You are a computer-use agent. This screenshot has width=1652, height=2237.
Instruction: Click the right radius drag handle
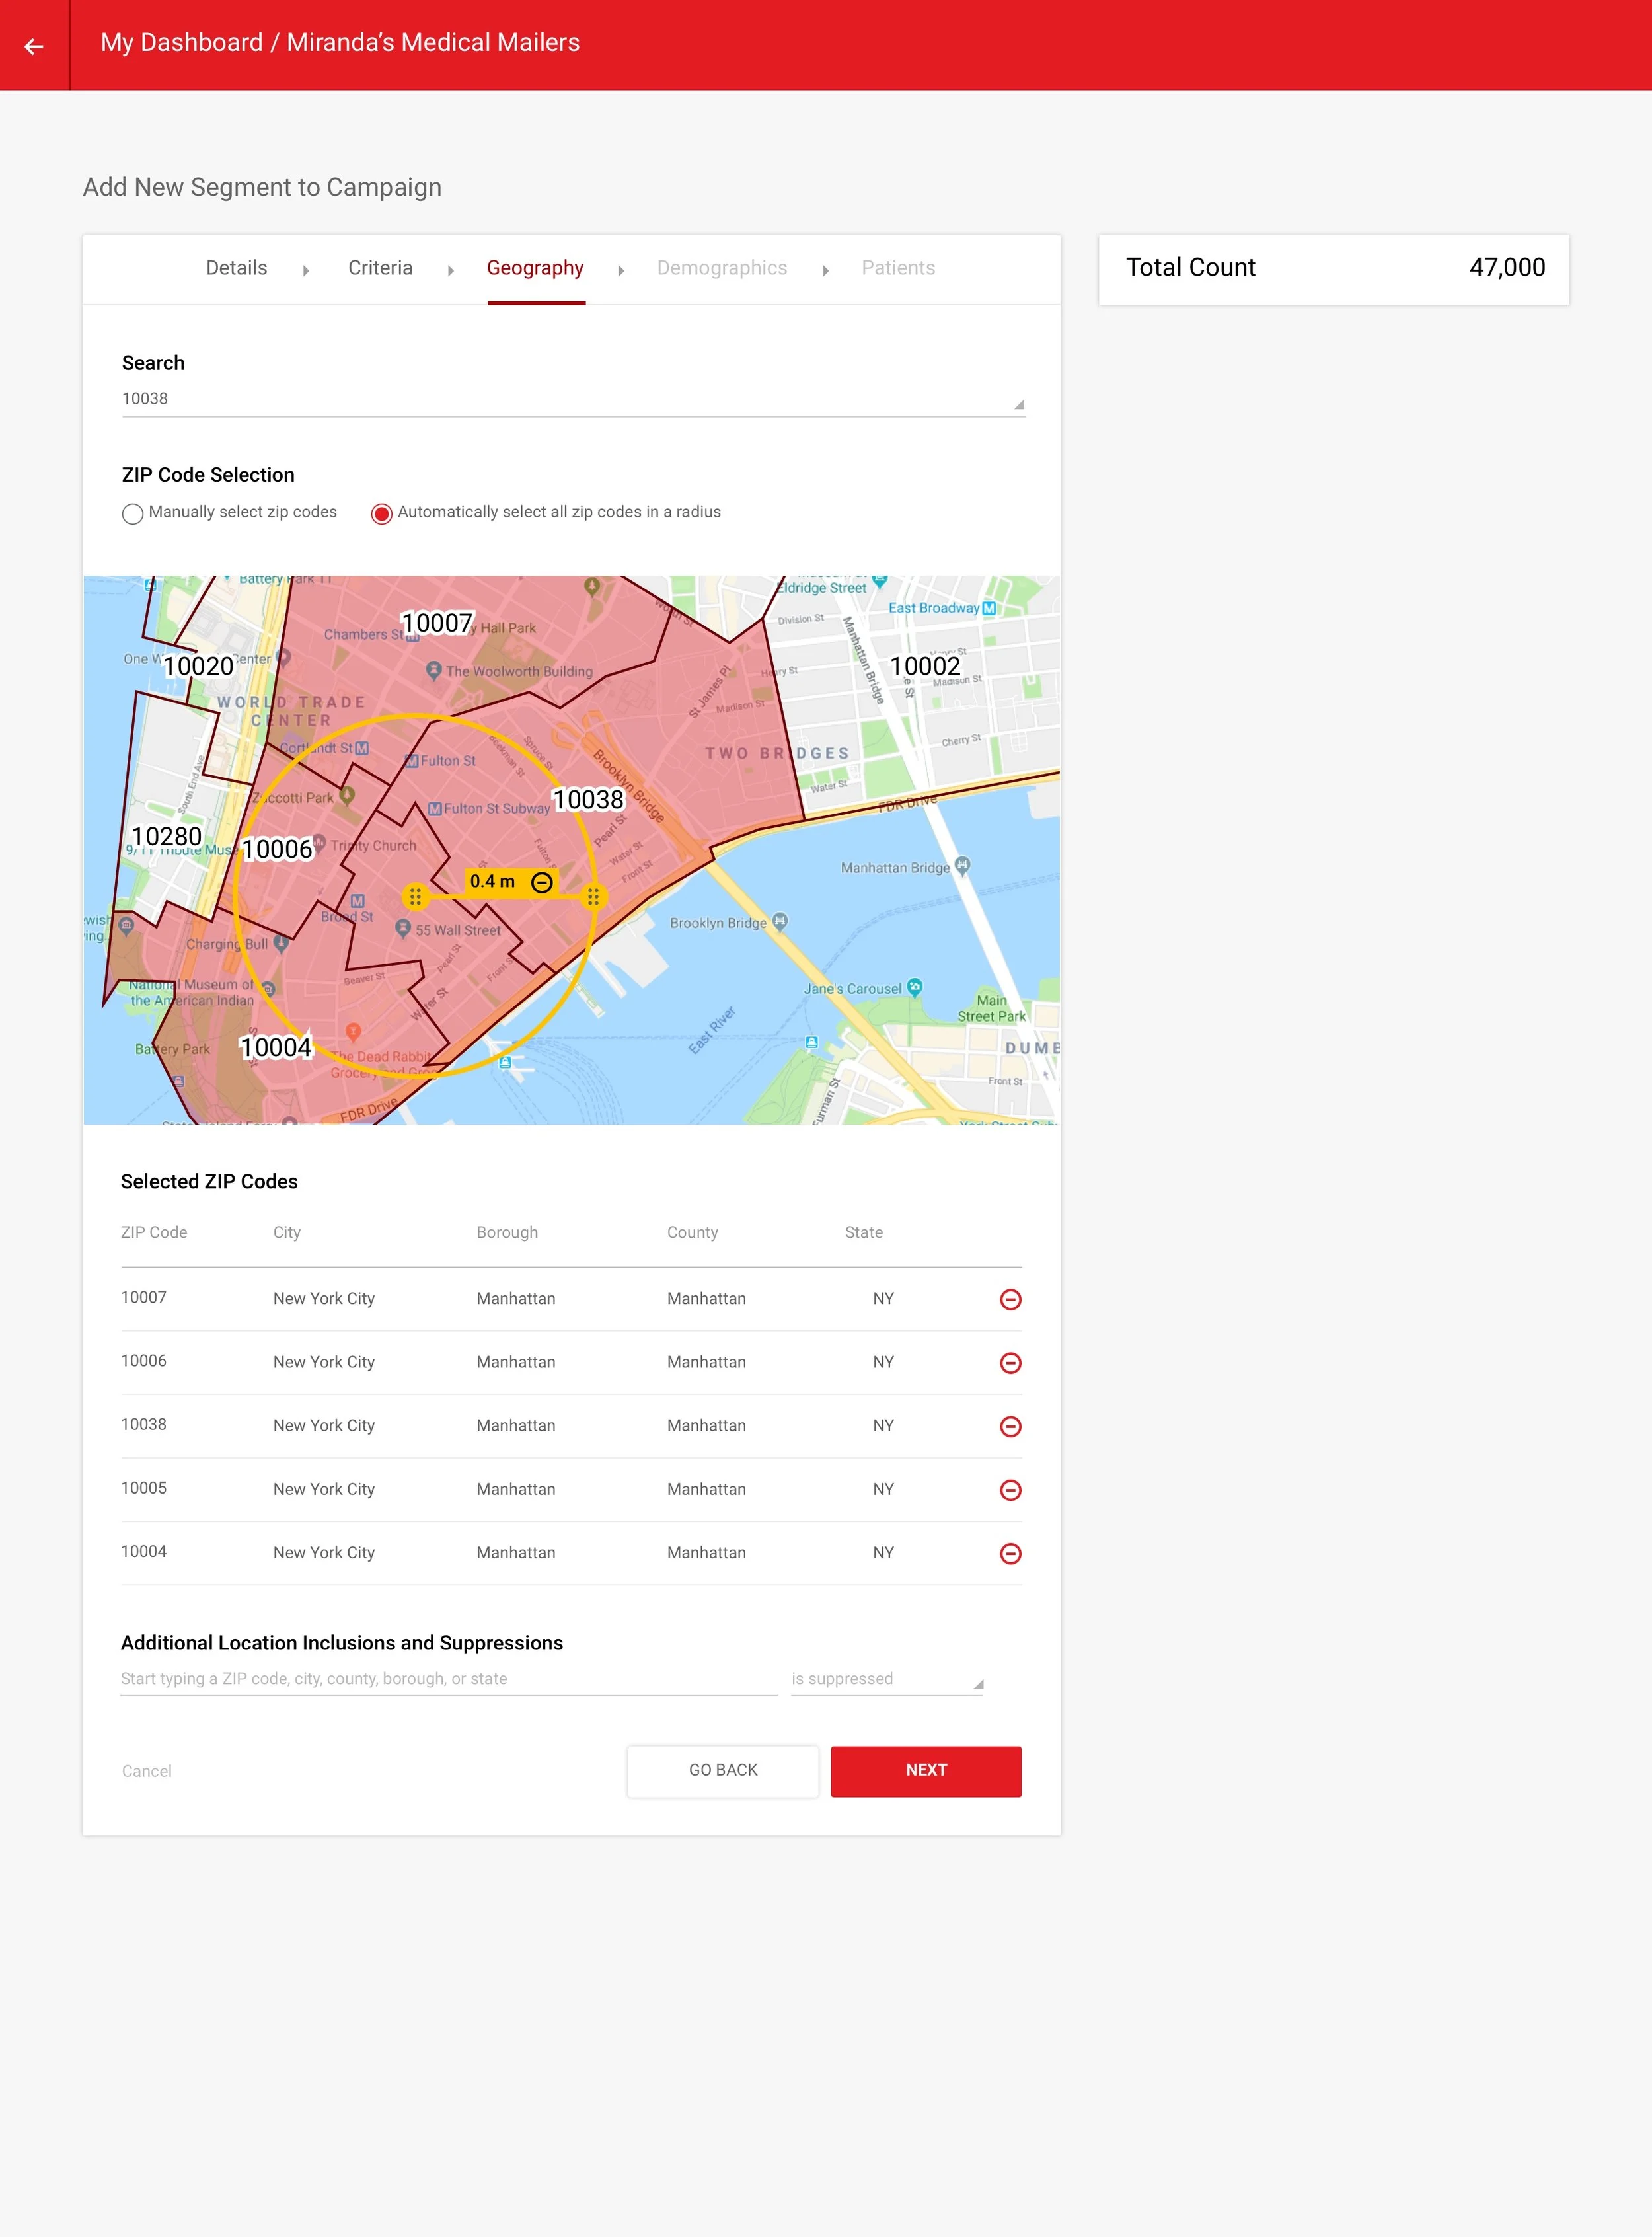tap(593, 896)
